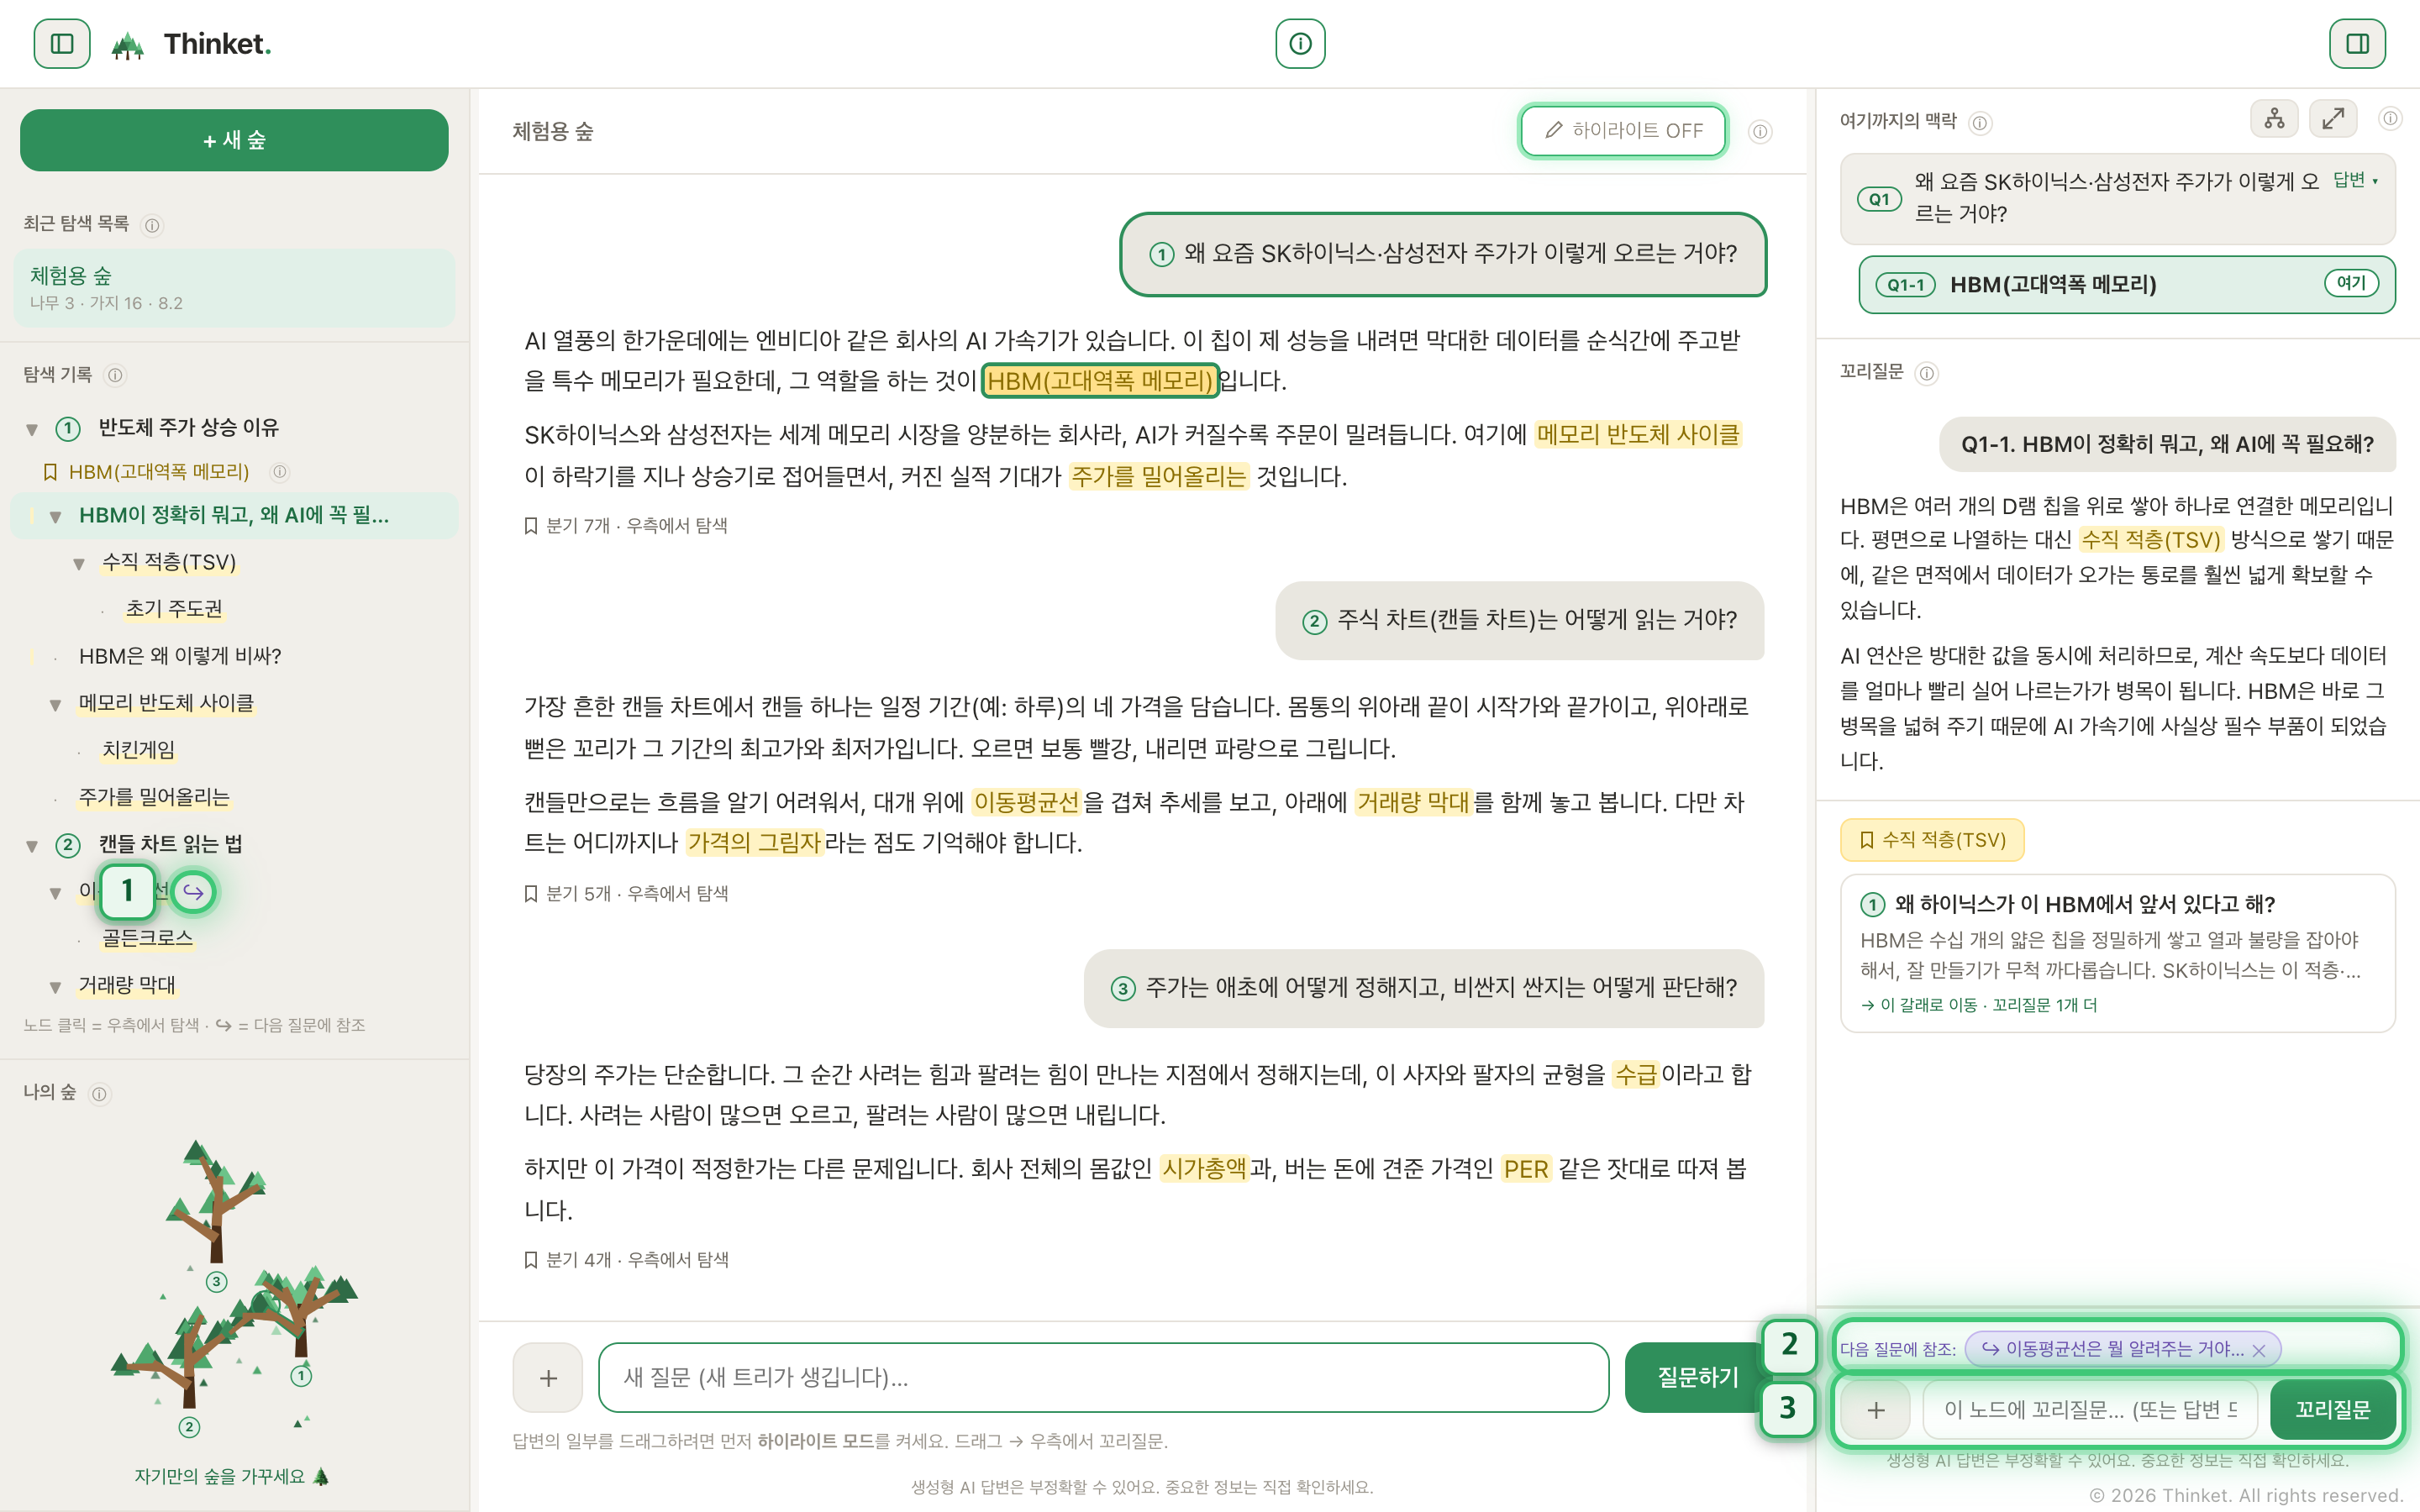Expand the context panel with arrows icon
Viewport: 2420px width, 1512px height.
2333,119
